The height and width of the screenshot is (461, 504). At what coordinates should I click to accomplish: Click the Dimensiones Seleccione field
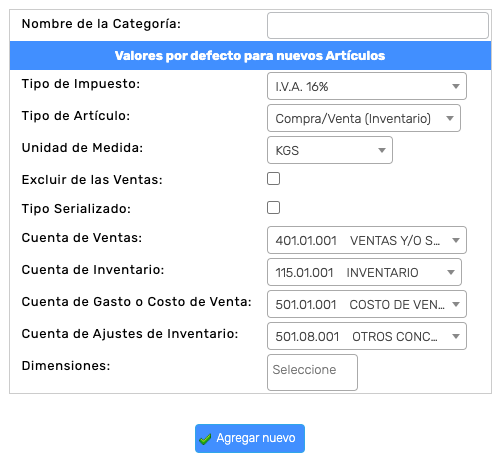(x=312, y=372)
